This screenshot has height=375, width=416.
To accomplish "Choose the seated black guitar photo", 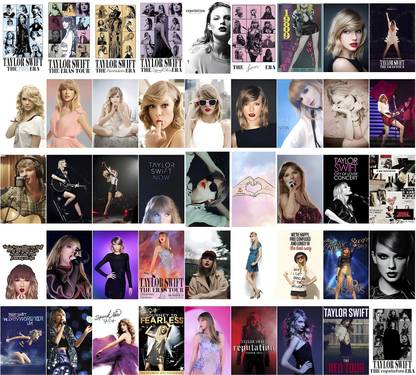I will click(x=69, y=189).
